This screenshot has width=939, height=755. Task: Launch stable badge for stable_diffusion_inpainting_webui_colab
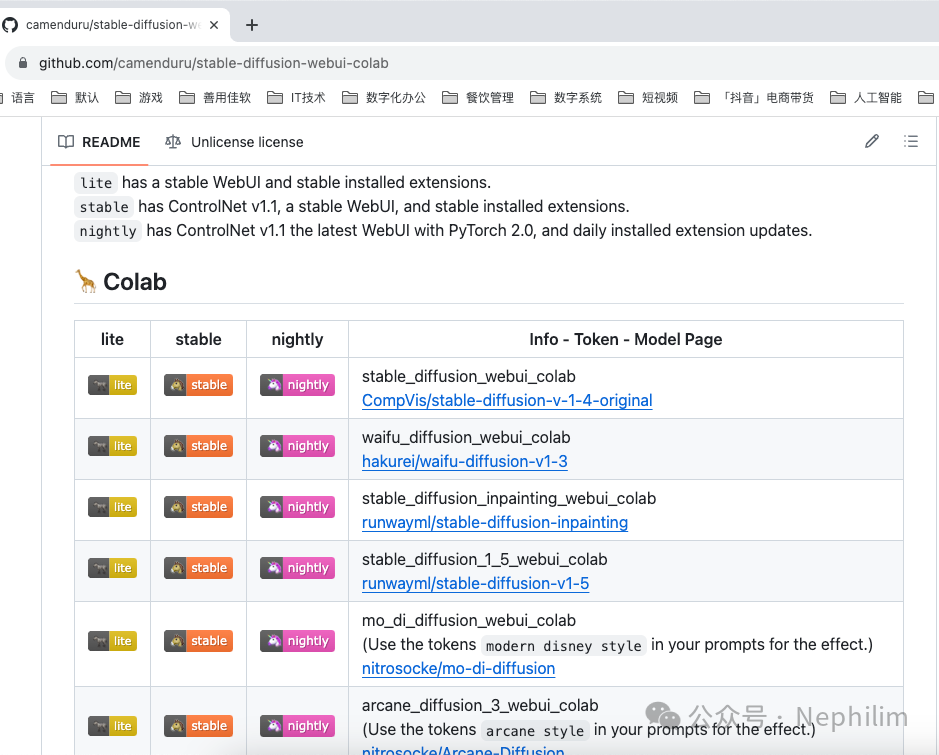(198, 507)
